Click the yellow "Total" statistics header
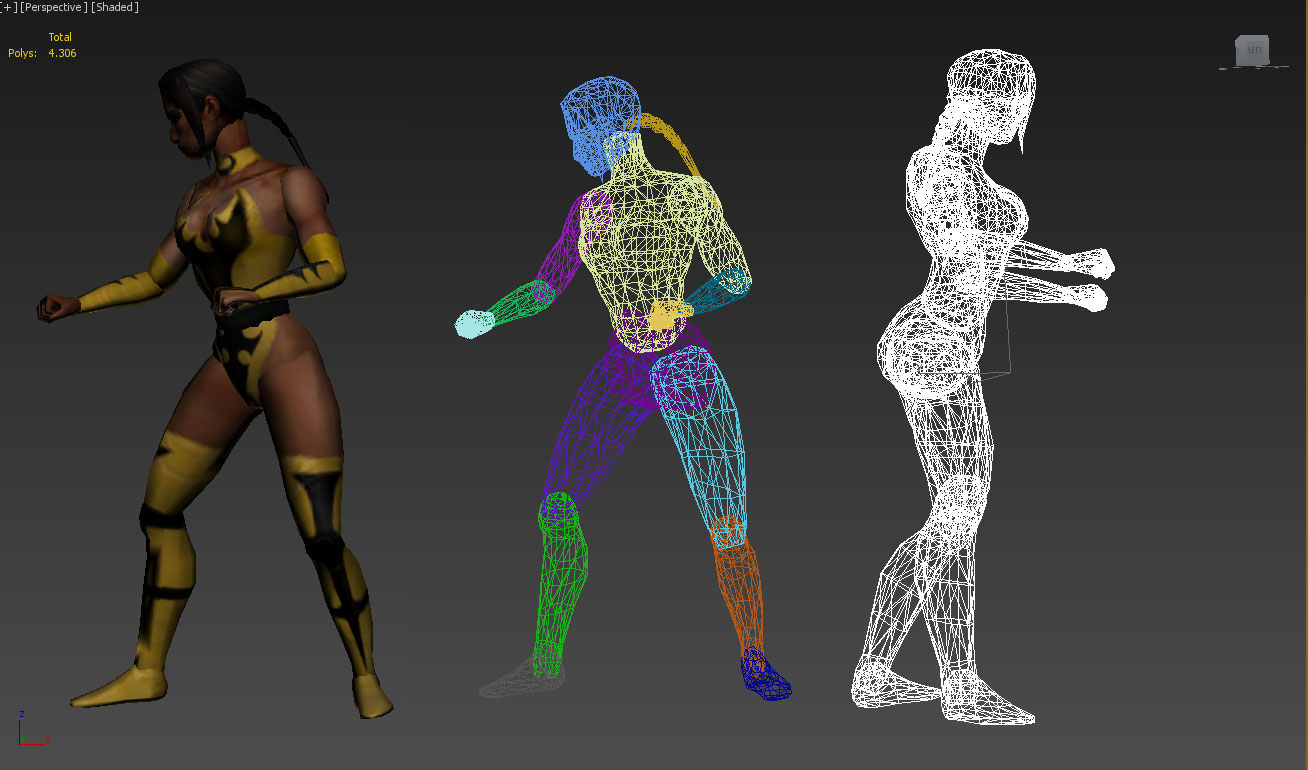The width and height of the screenshot is (1308, 770). [60, 37]
